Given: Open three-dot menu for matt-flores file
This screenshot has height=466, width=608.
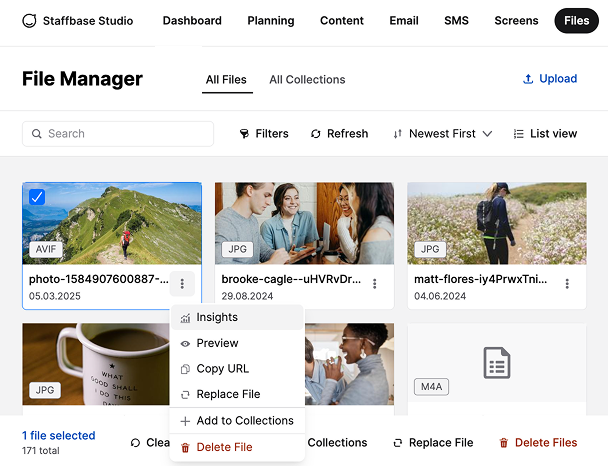Looking at the screenshot, I should click(568, 284).
